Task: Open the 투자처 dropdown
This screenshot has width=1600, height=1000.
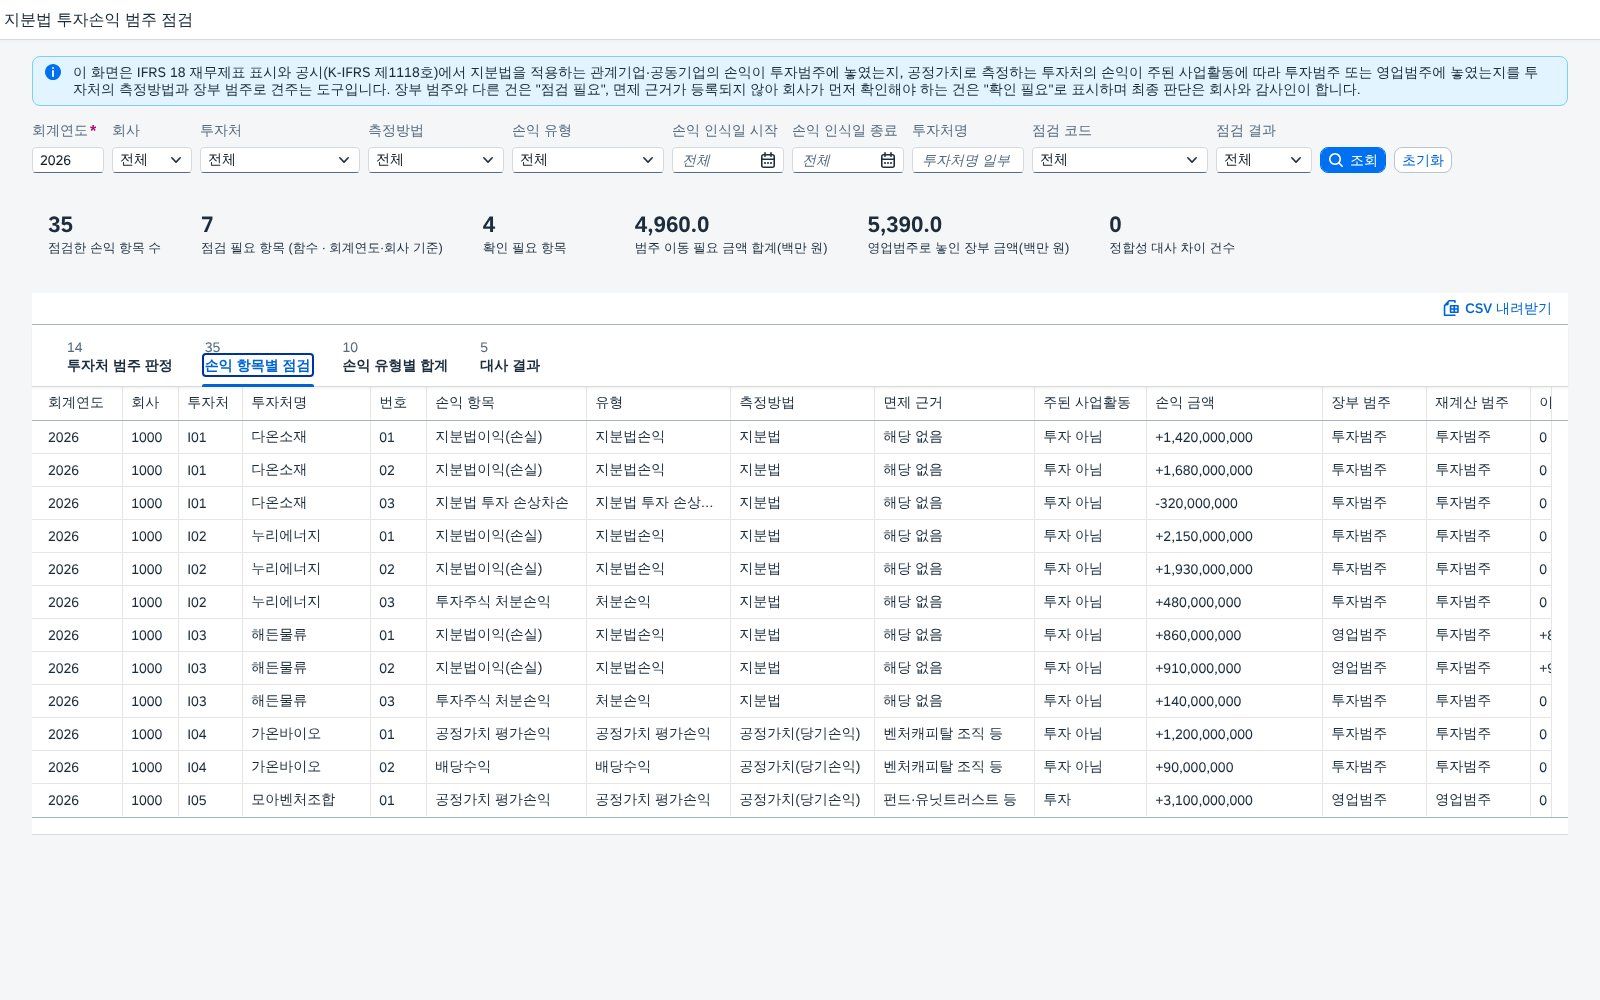Action: (280, 160)
